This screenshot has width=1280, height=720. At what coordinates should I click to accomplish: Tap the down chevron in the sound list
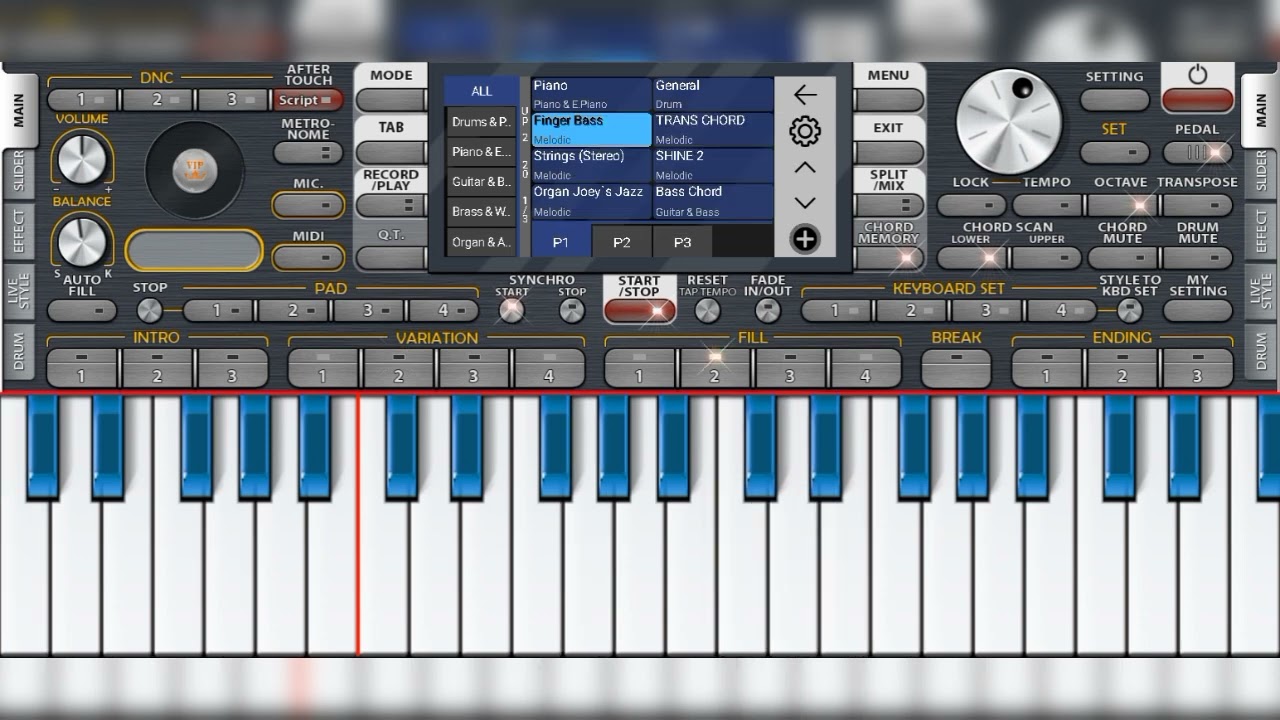coord(805,203)
